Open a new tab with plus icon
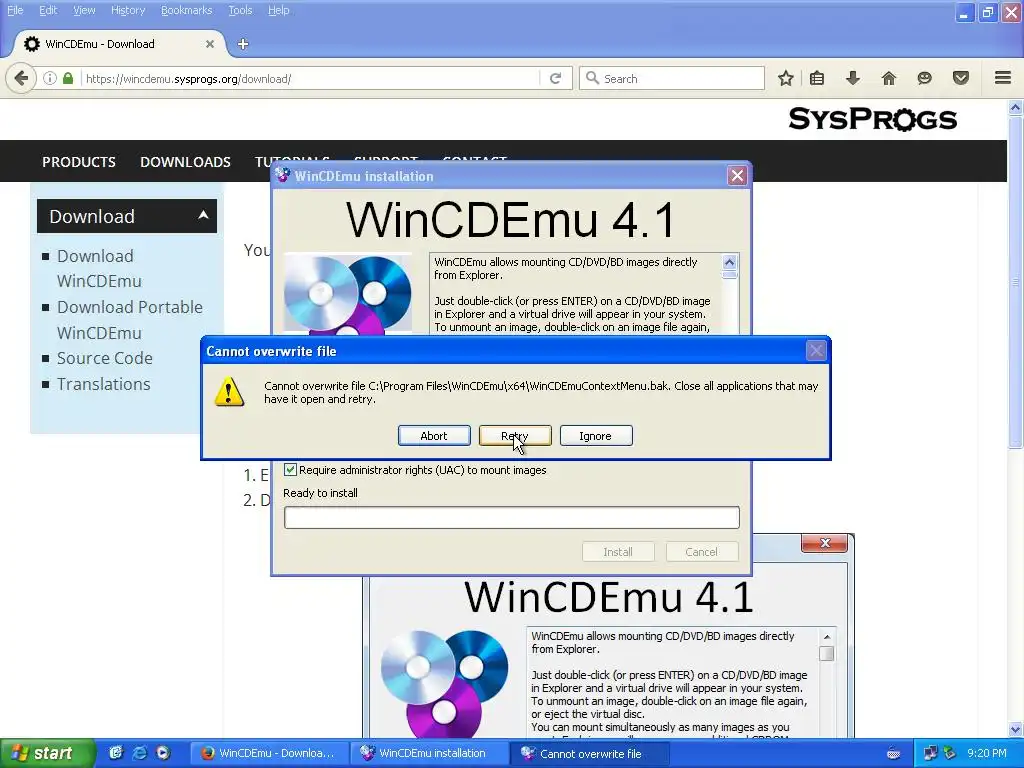1024x768 pixels. coord(243,44)
